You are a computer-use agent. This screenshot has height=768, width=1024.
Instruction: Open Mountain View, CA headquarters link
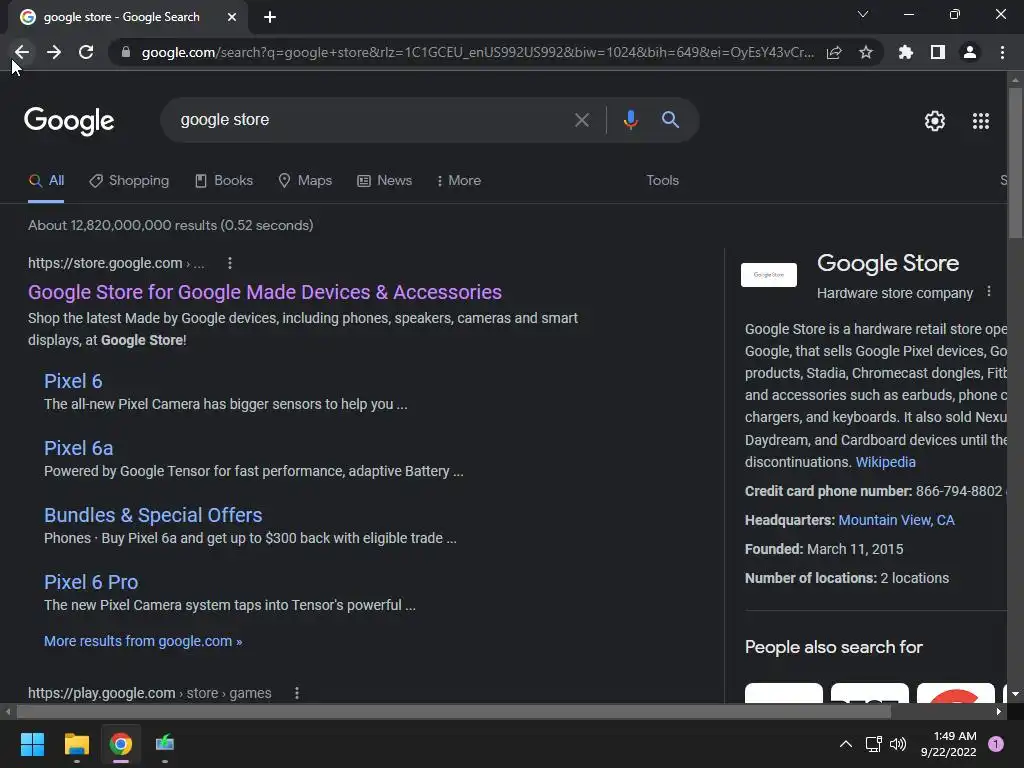coord(896,520)
